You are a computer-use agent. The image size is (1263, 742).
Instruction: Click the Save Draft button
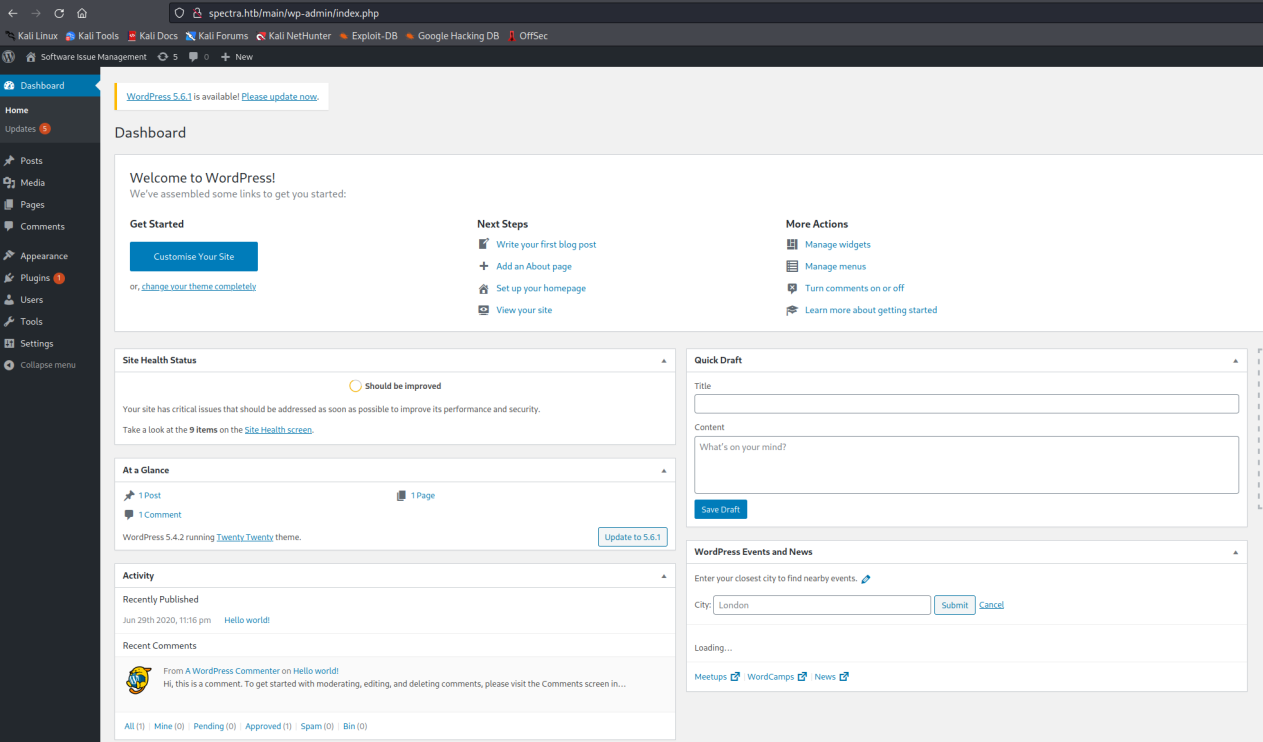720,510
